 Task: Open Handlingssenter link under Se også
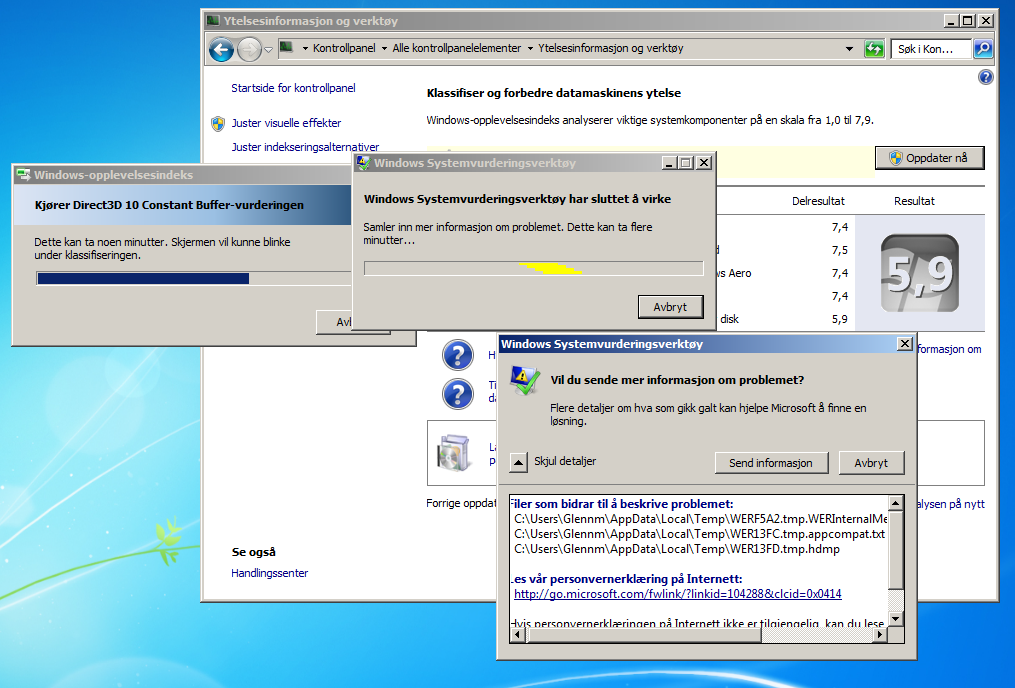click(269, 573)
